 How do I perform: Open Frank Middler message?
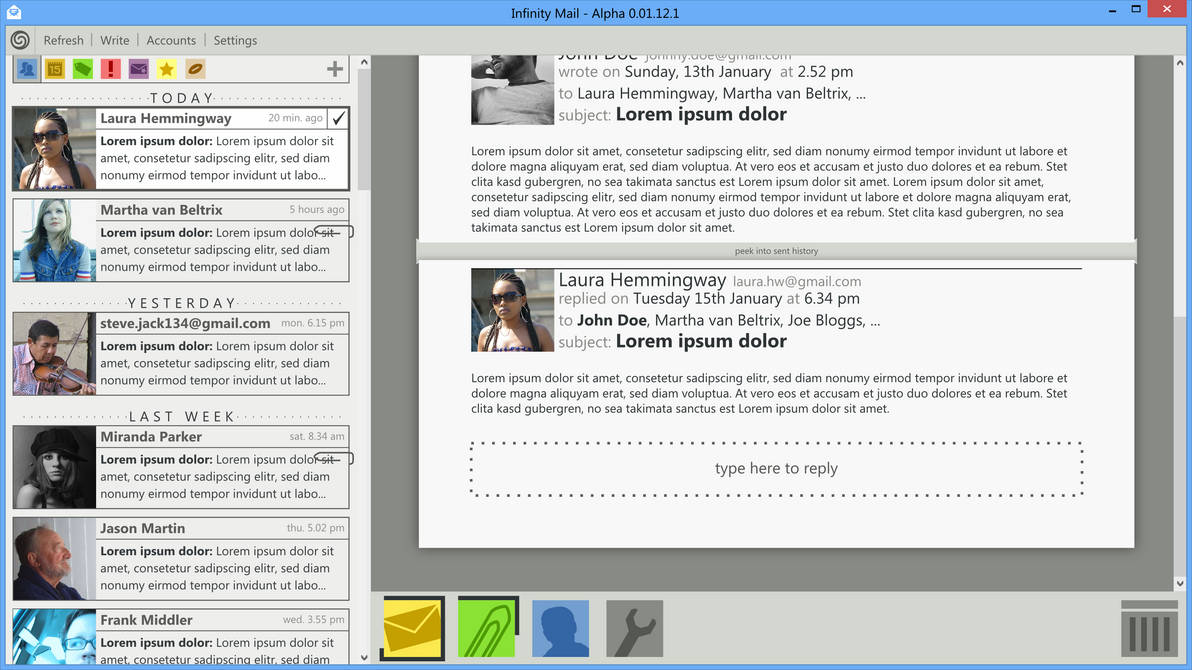click(181, 637)
